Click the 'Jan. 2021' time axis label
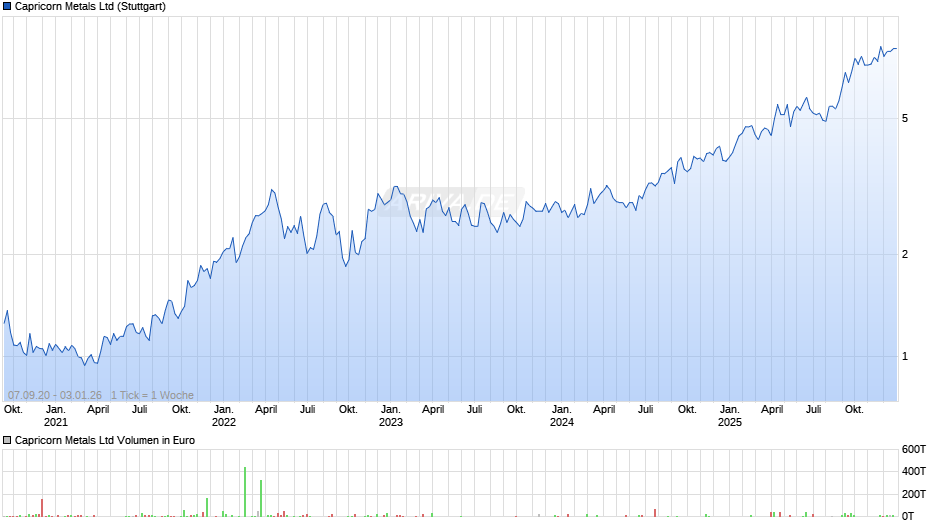Image resolution: width=940 pixels, height=526 pixels. click(x=56, y=416)
